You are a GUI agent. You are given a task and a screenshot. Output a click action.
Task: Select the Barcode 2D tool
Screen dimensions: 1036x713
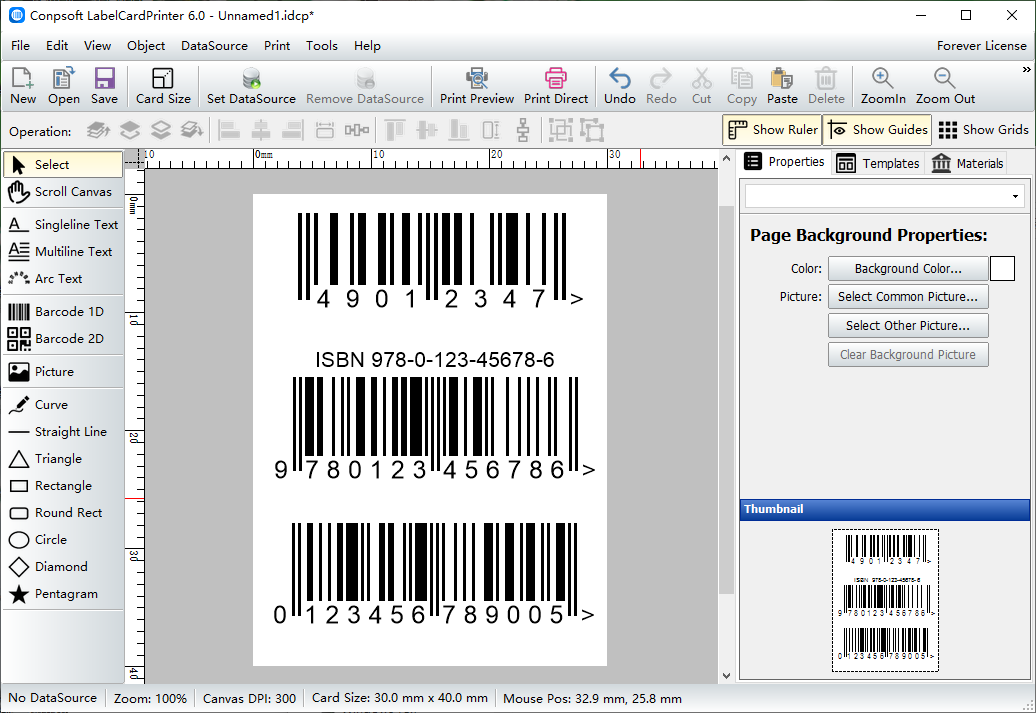(x=63, y=338)
